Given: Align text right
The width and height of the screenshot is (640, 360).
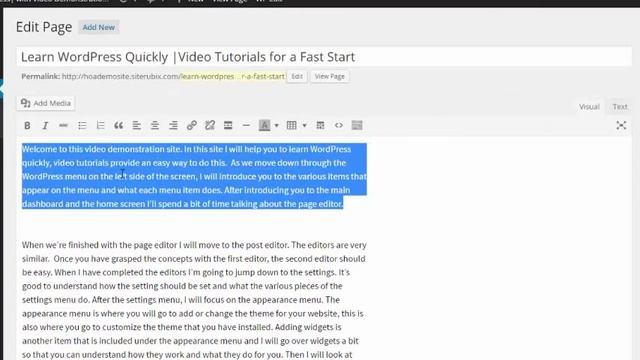Looking at the screenshot, I should [173, 125].
